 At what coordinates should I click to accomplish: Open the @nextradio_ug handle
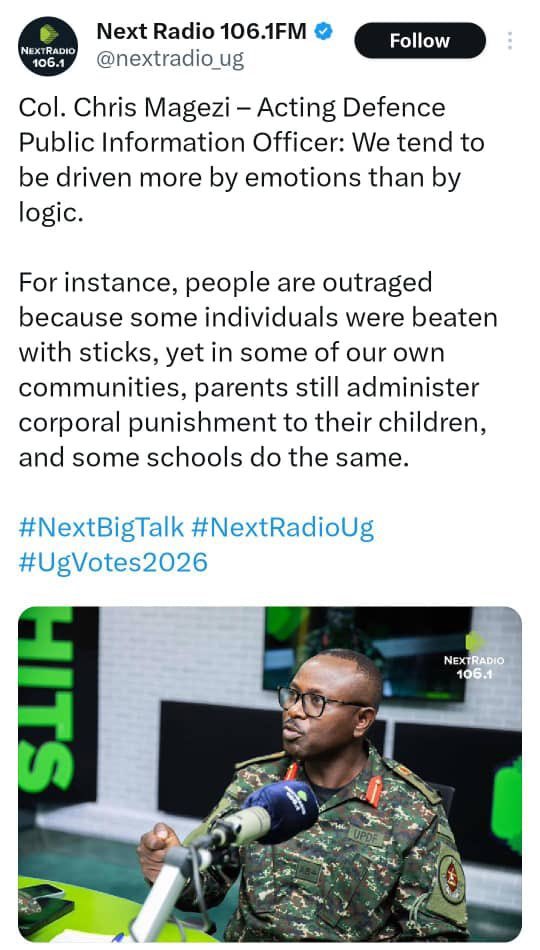tap(170, 59)
